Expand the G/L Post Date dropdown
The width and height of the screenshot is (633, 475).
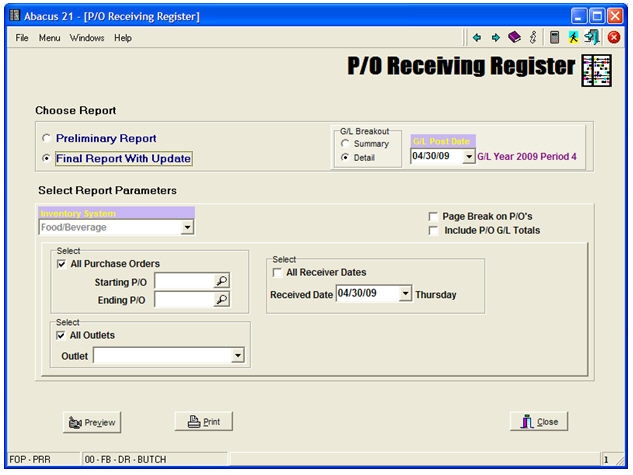point(468,157)
